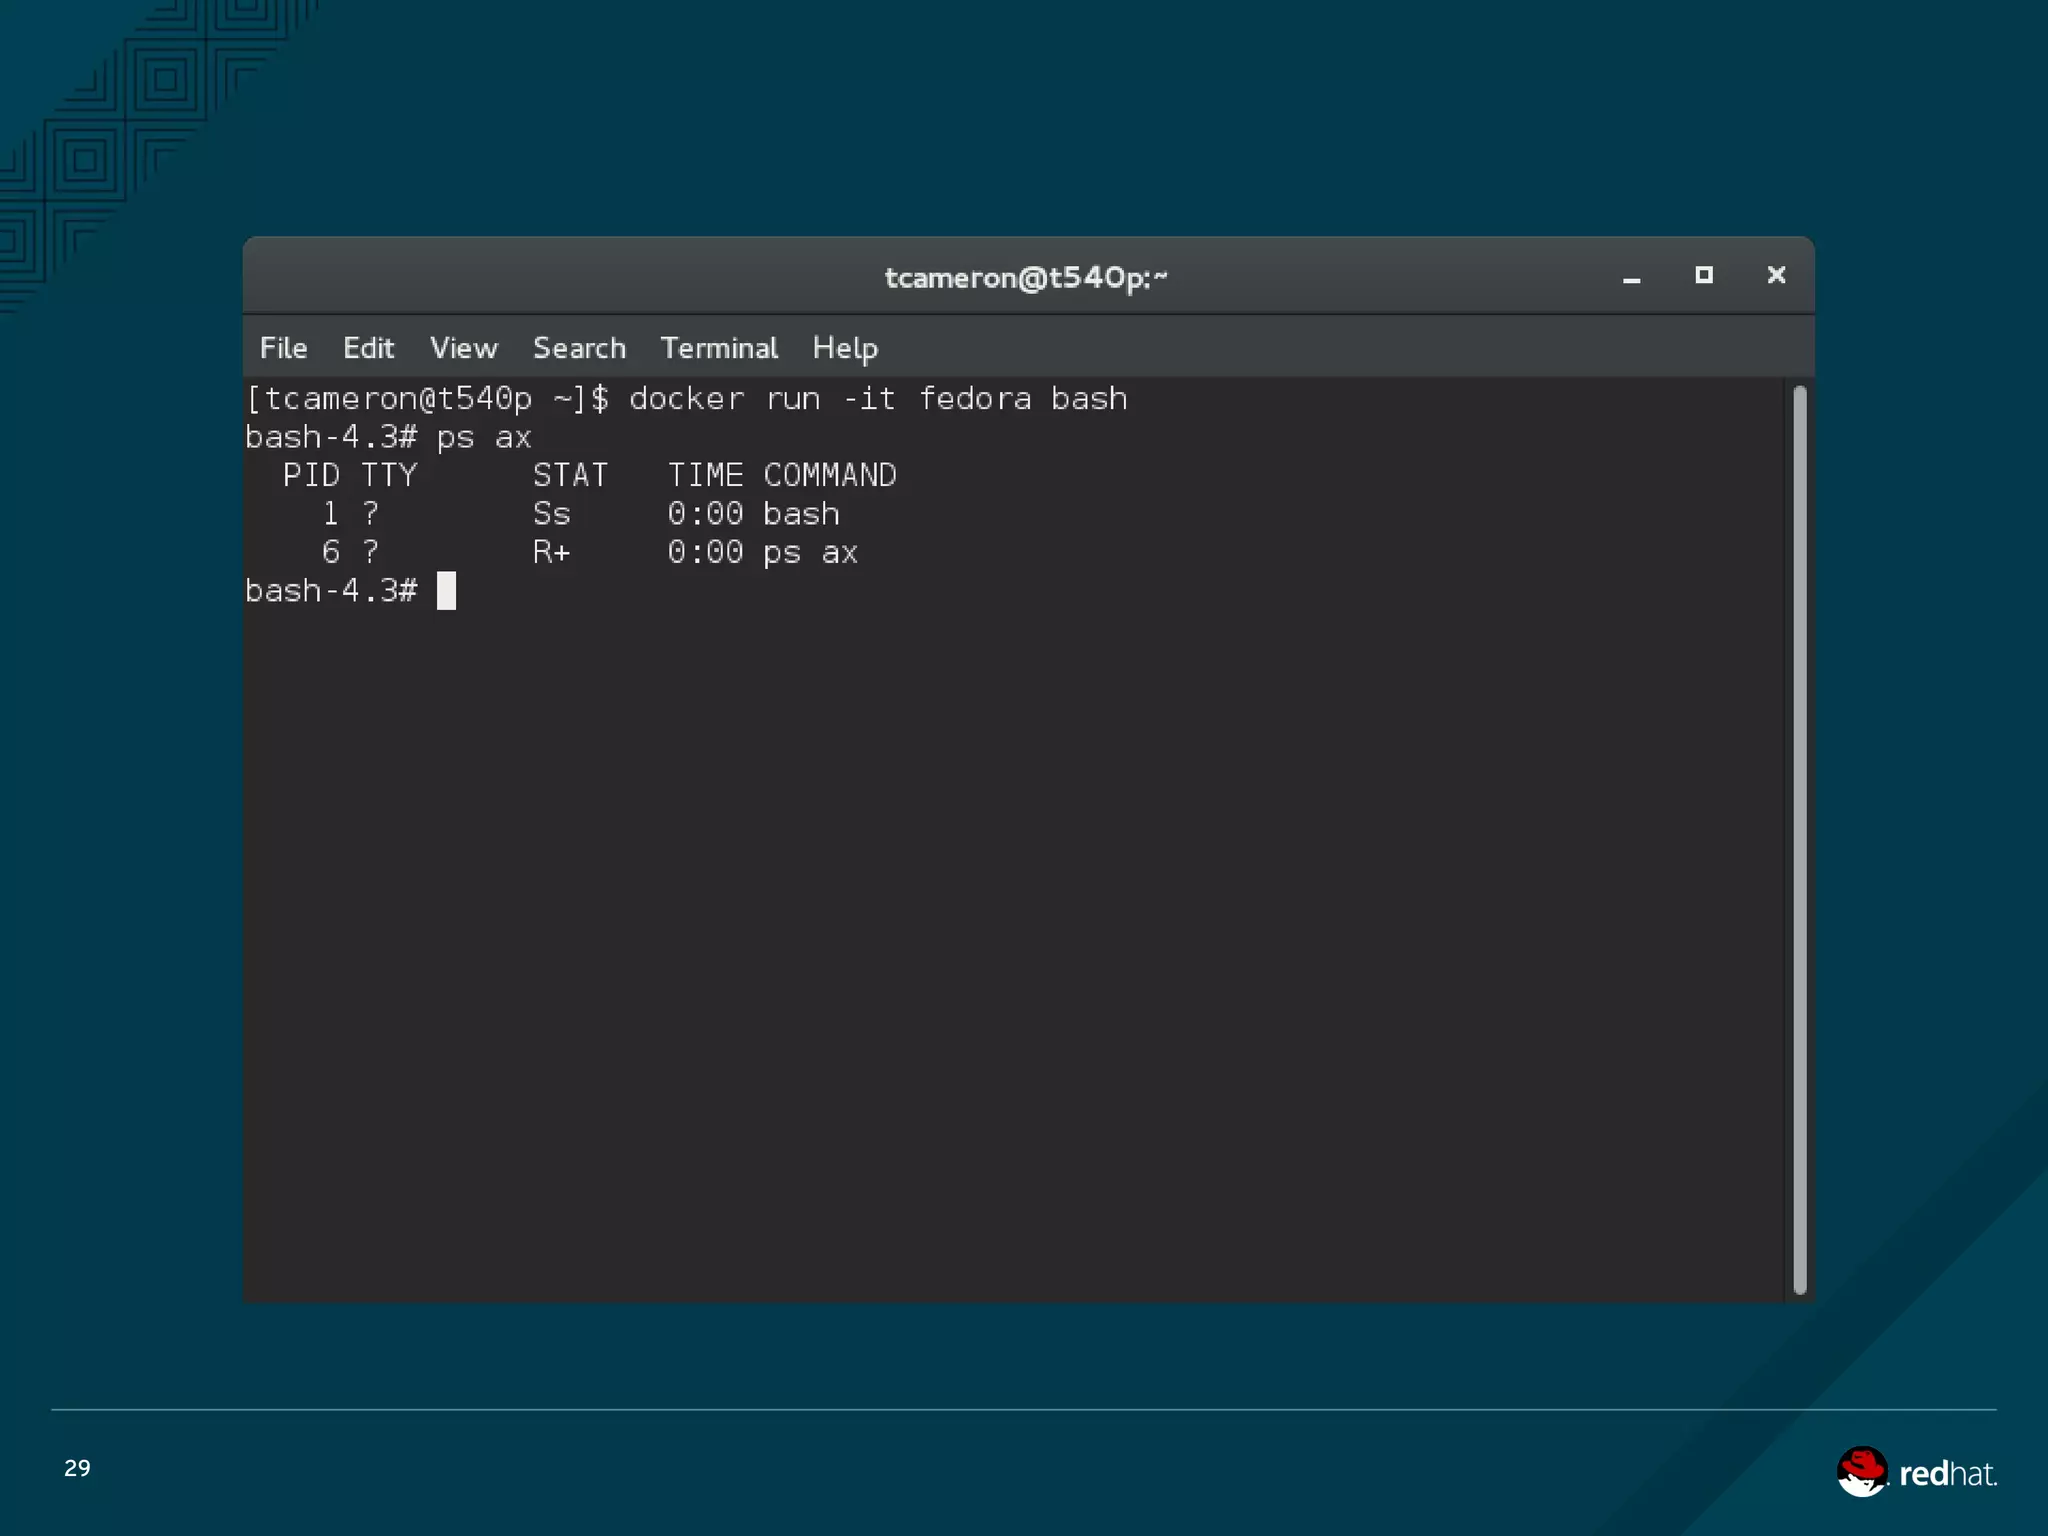Image resolution: width=2048 pixels, height=1536 pixels.
Task: Minimize the terminal window
Action: coord(1631,277)
